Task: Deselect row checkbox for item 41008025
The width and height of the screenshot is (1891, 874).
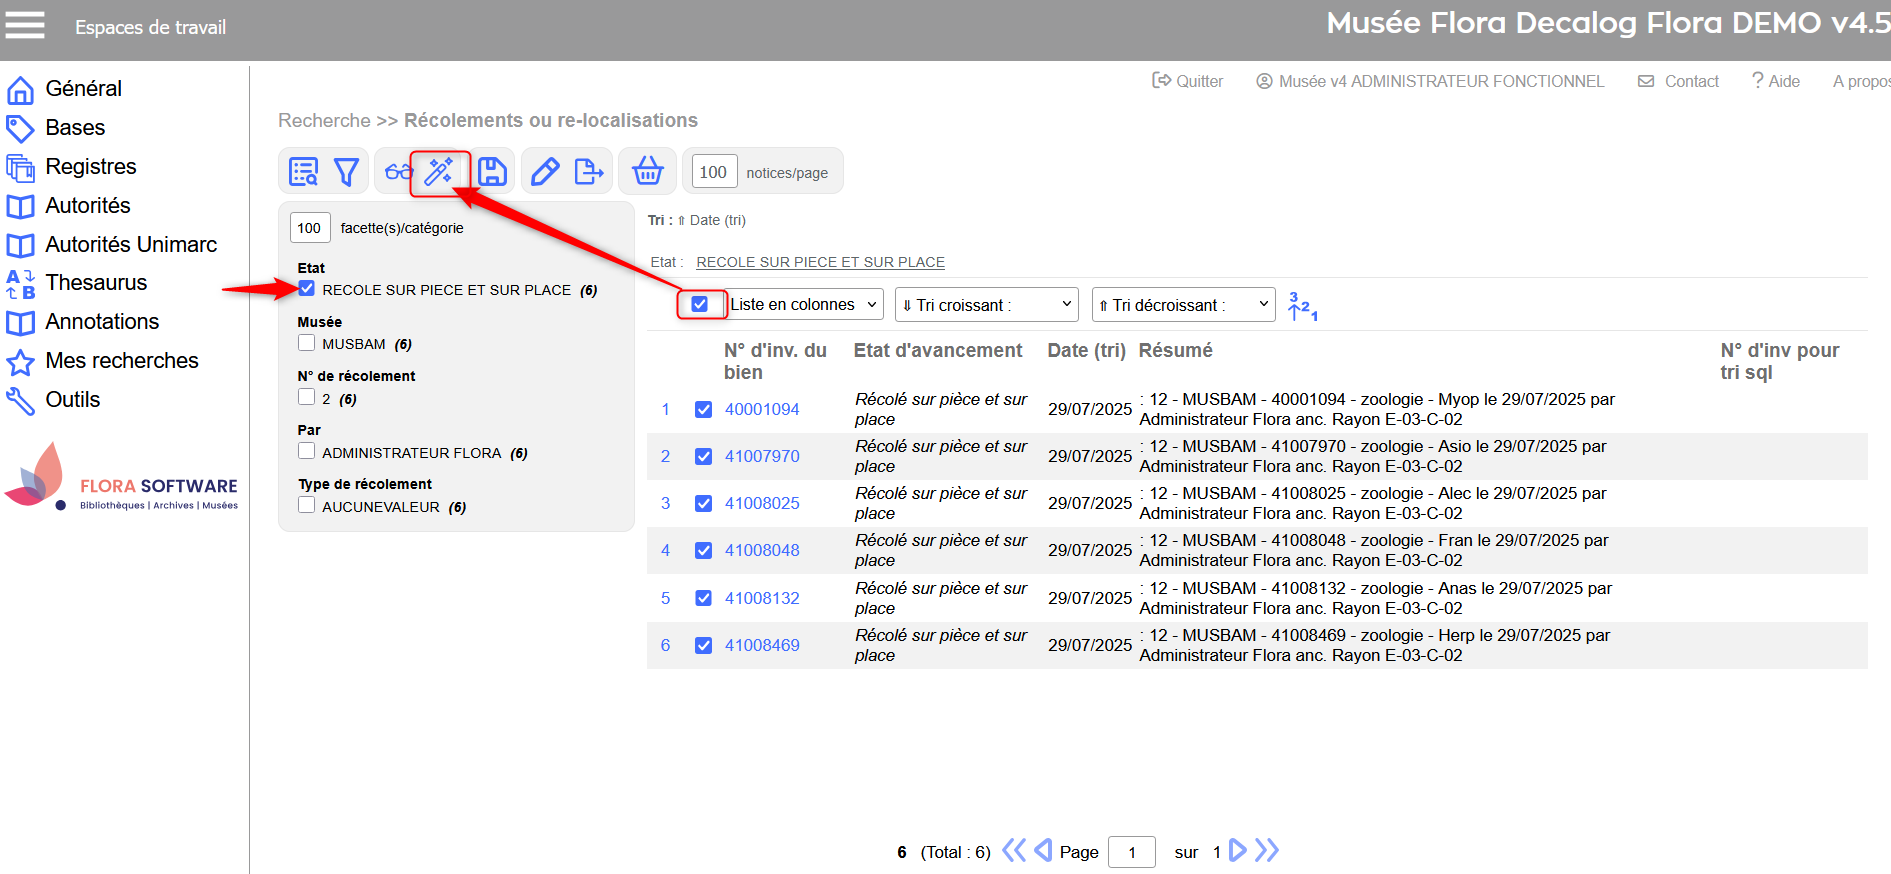Action: 704,503
